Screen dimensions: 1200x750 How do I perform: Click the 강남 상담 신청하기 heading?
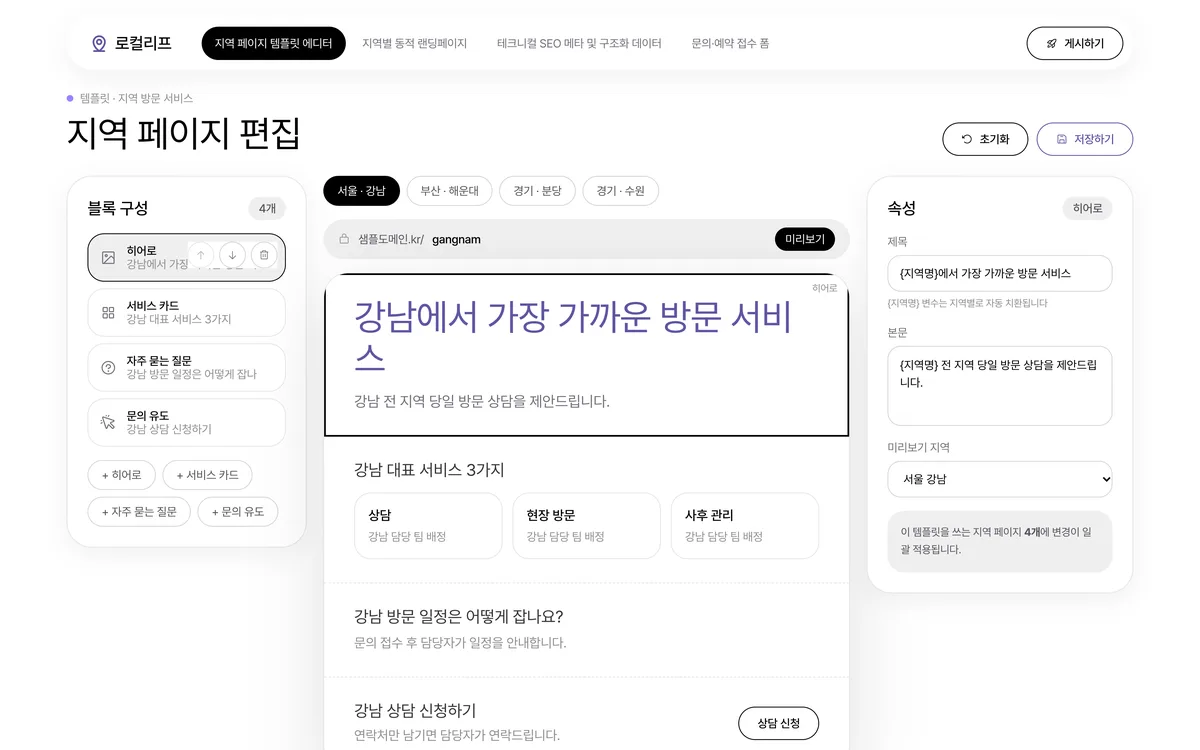(415, 710)
